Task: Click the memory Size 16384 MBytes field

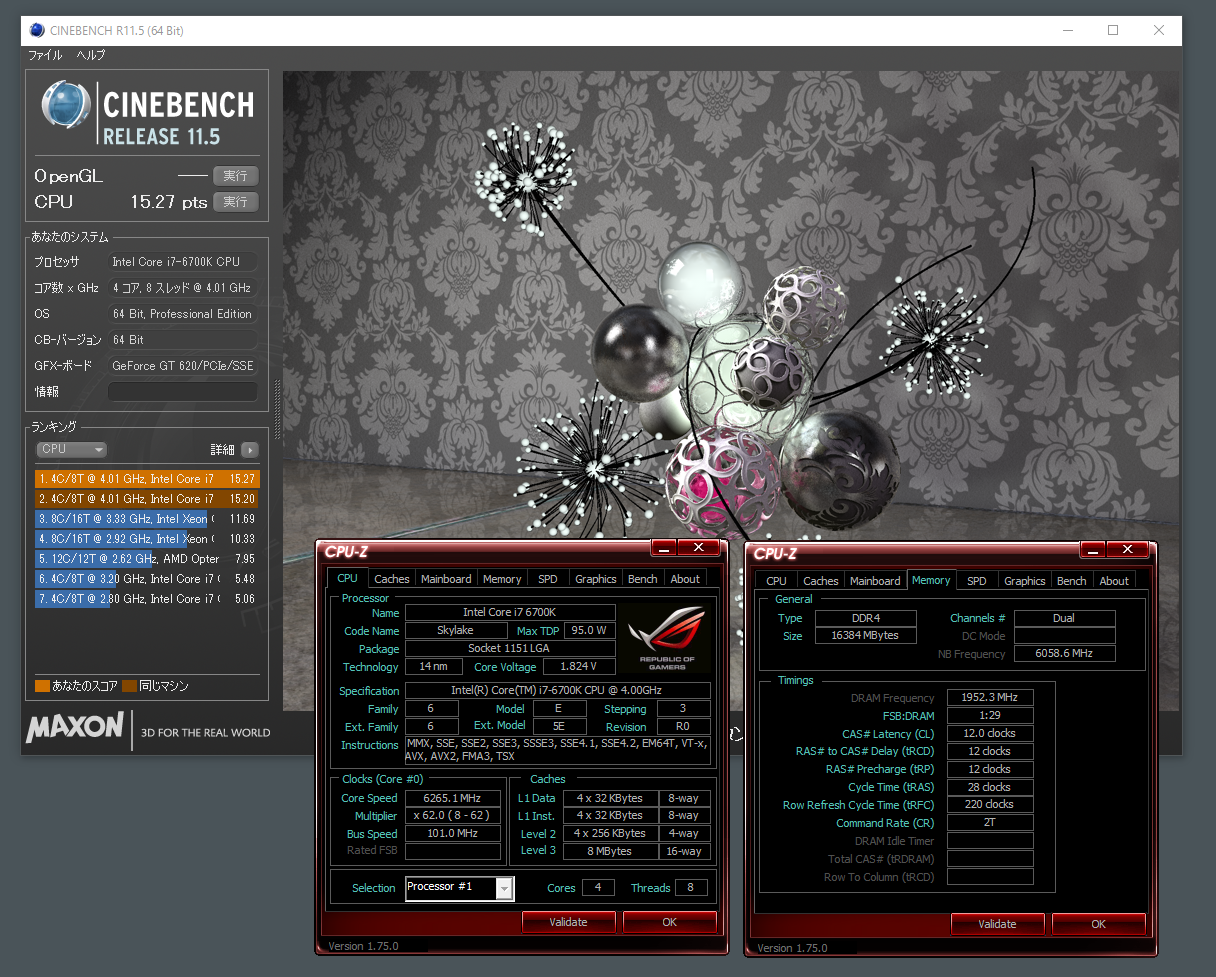Action: (x=865, y=636)
